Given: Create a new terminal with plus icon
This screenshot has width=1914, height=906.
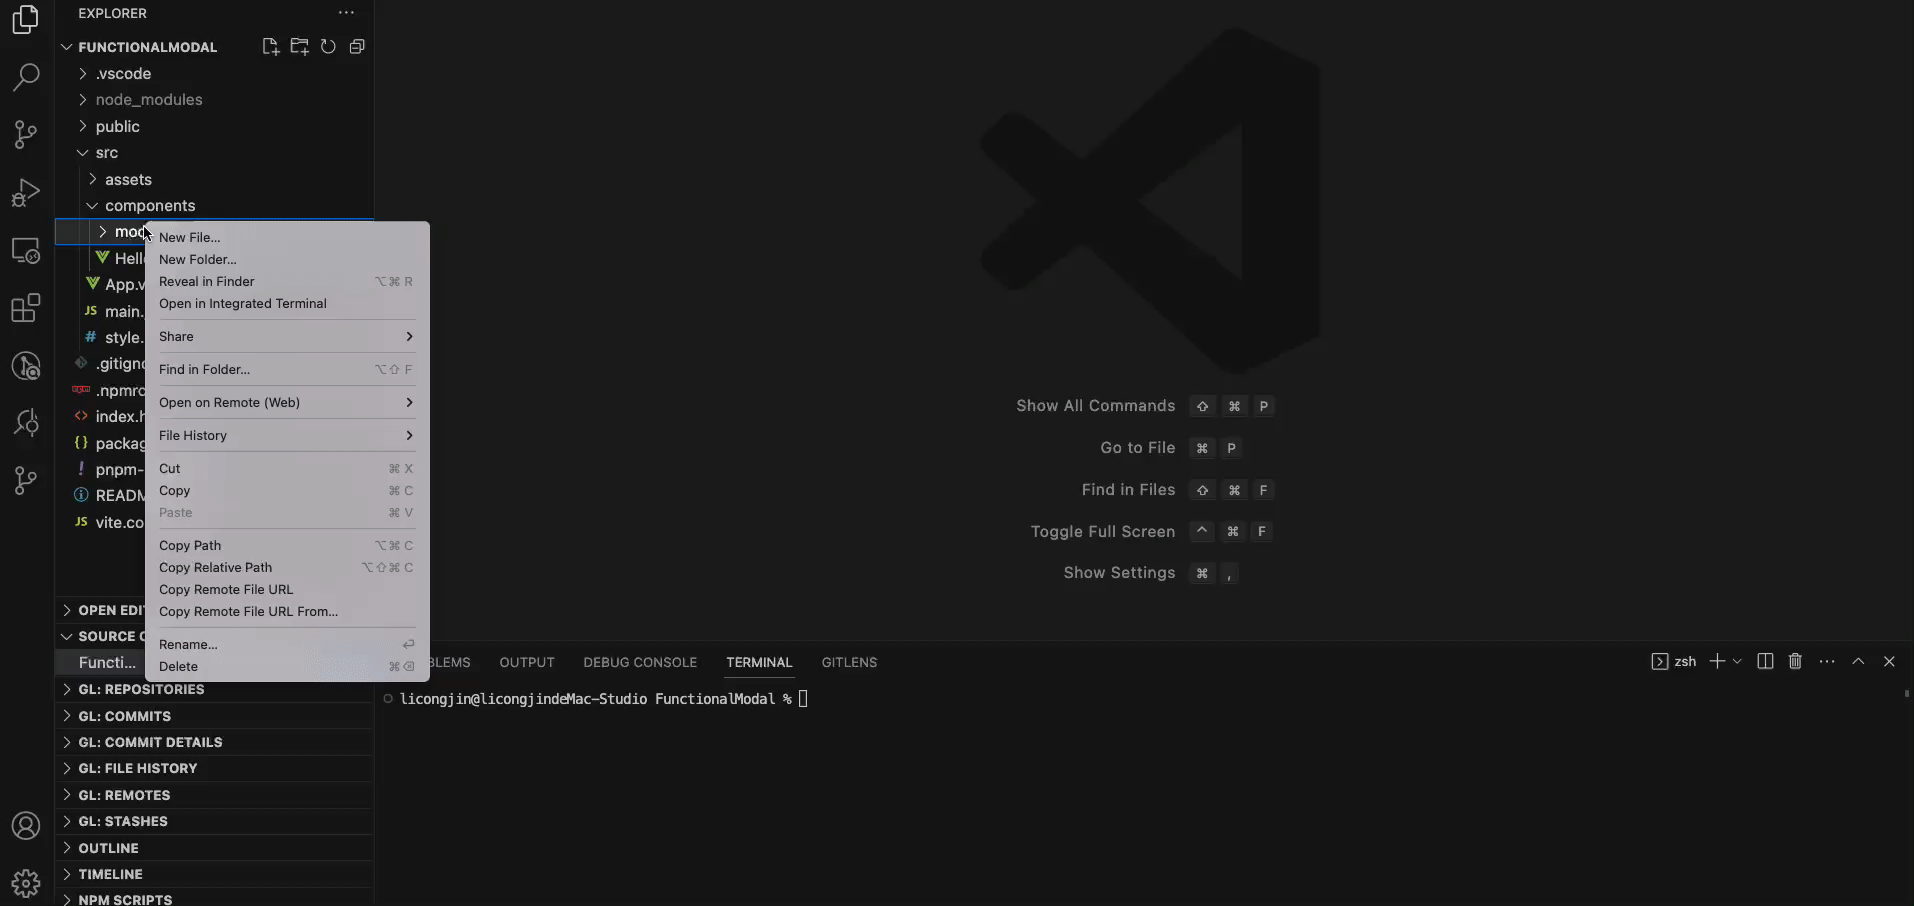Looking at the screenshot, I should [1717, 662].
